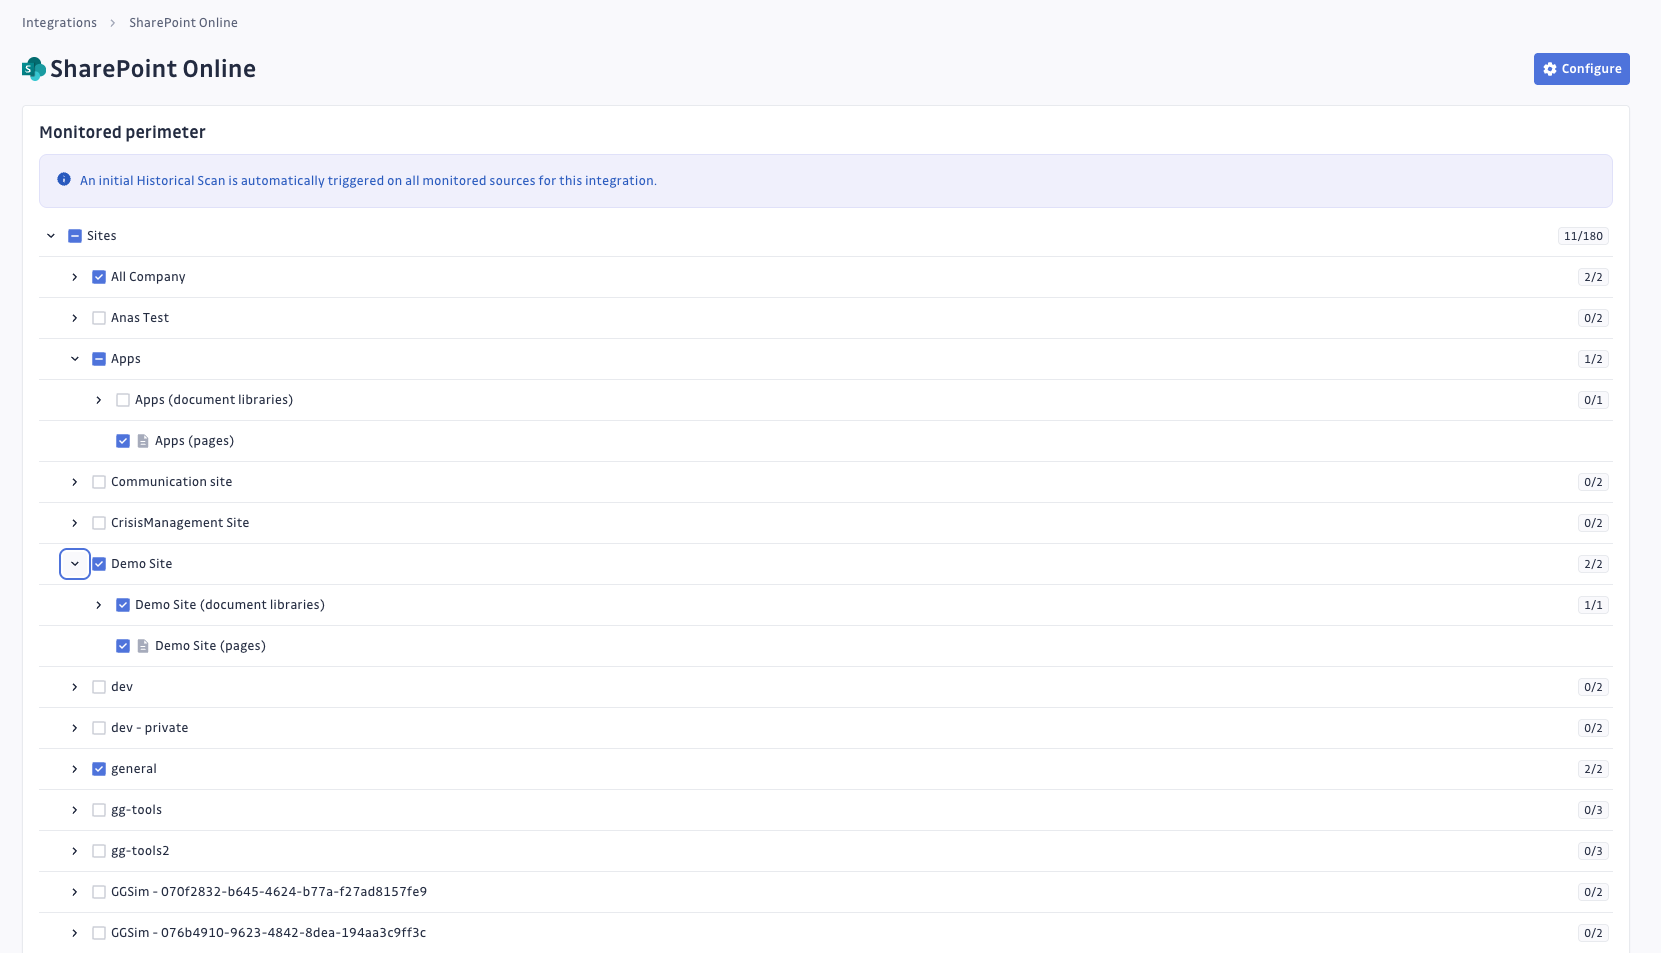This screenshot has width=1661, height=953.
Task: Click the 1/1 badge on Demo Site libraries
Action: (x=1593, y=605)
